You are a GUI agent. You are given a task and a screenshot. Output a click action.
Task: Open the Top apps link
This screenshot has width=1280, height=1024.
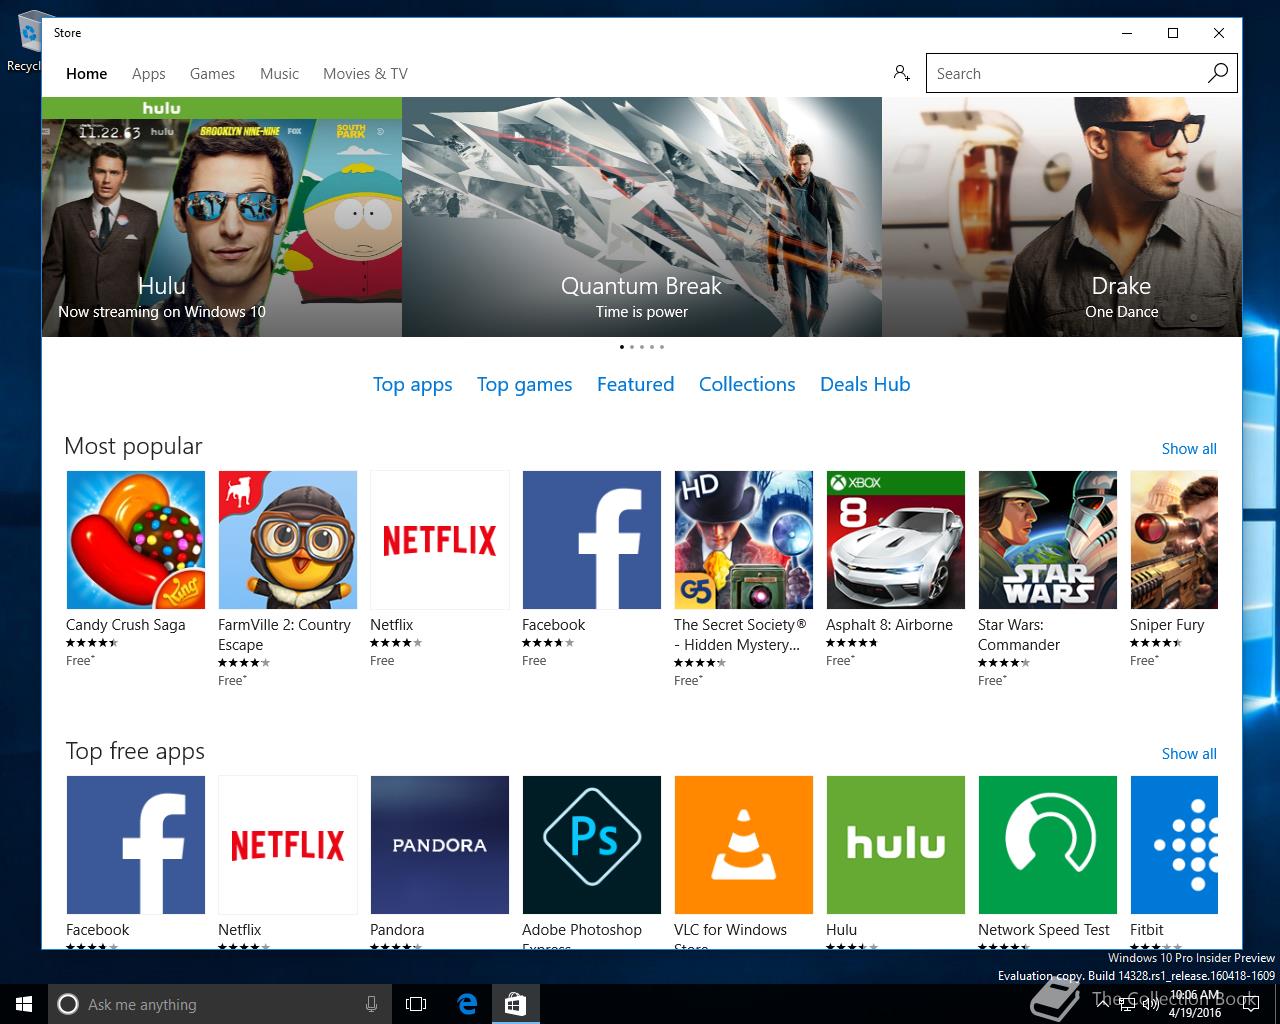pos(412,385)
